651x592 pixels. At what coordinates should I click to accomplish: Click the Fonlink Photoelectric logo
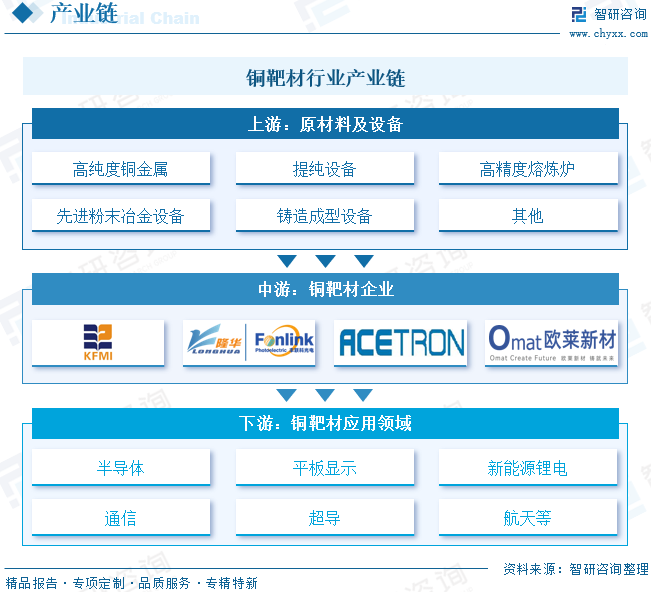[284, 341]
